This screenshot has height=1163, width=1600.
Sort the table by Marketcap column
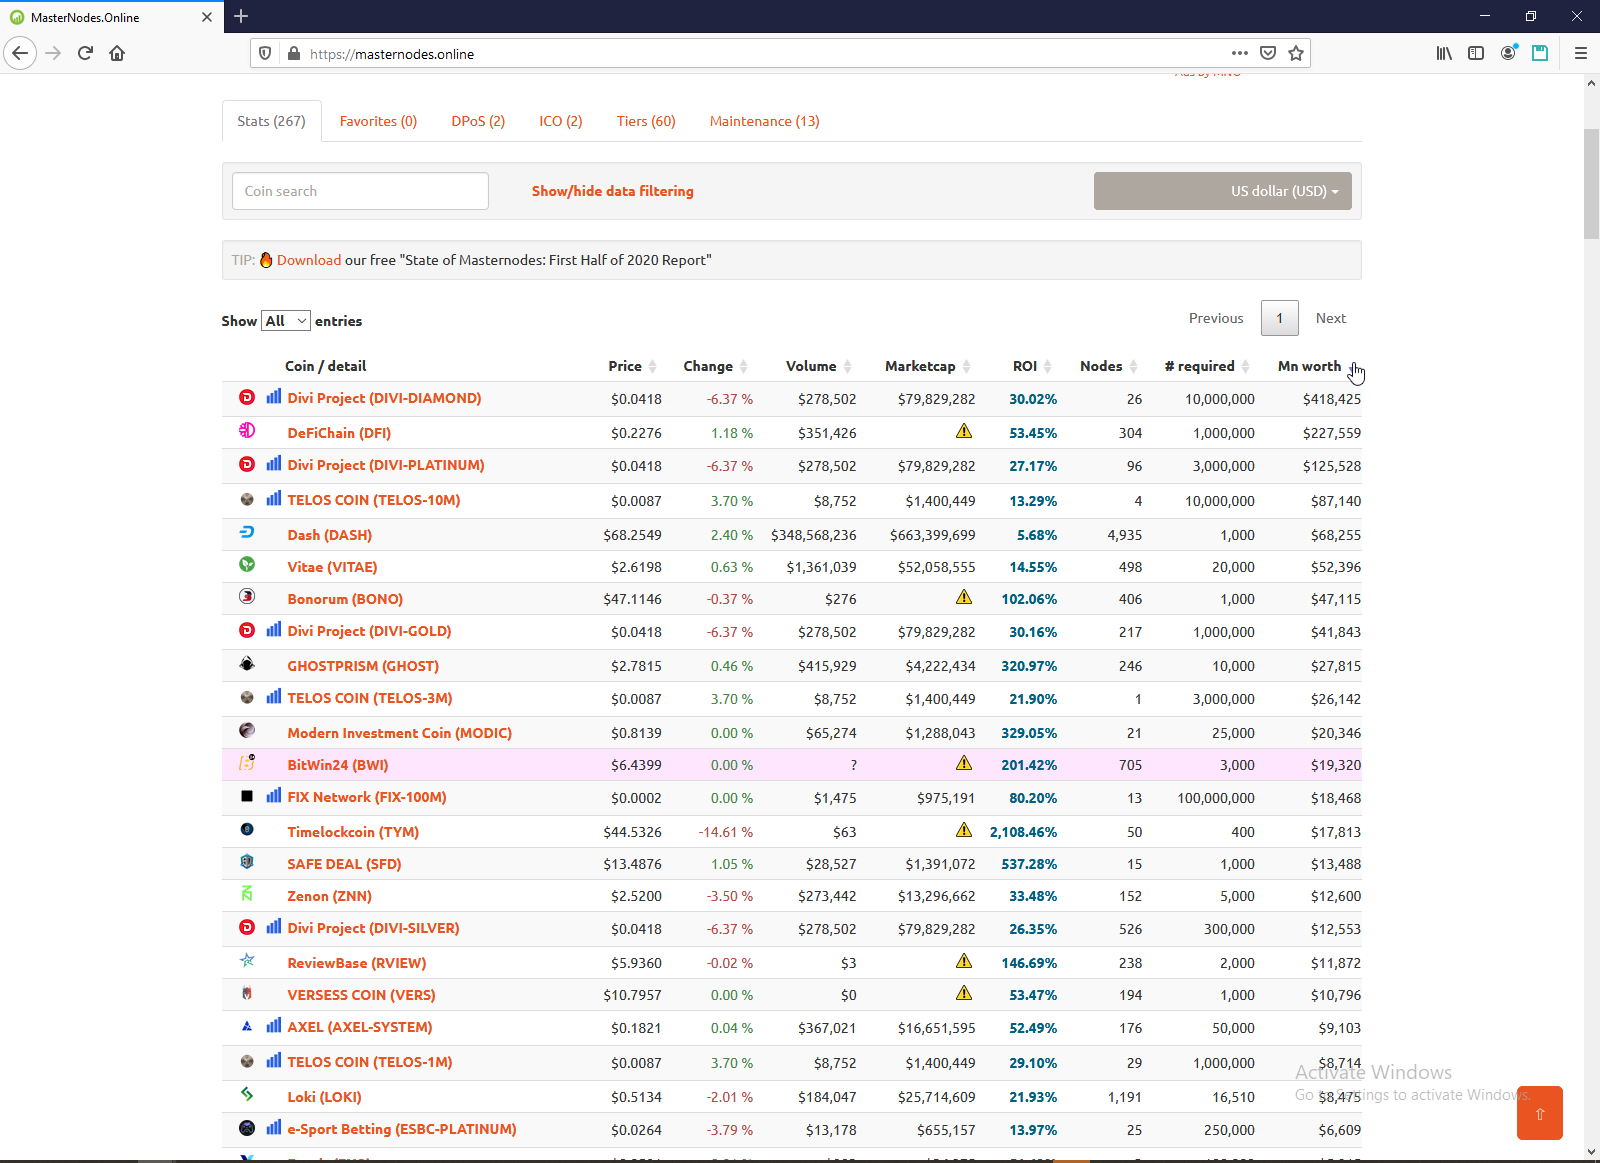(927, 366)
